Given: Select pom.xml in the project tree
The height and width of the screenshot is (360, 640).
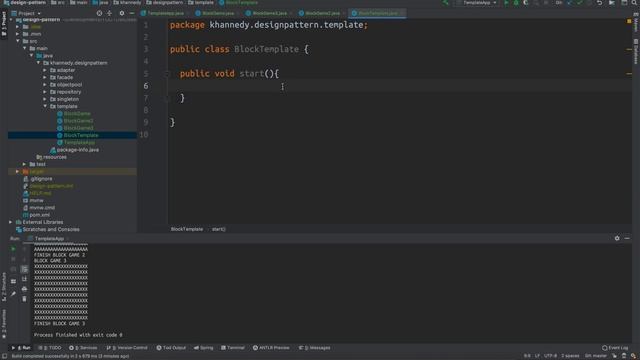Looking at the screenshot, I should click(x=36, y=215).
